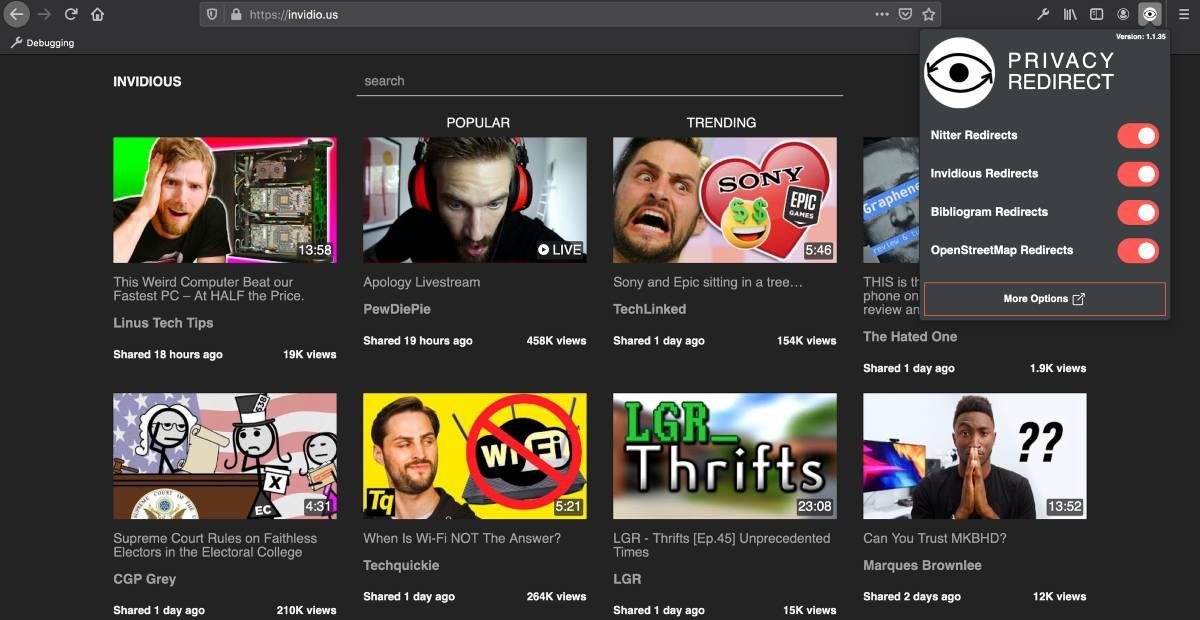
Task: Open the Firefox hamburger menu
Action: [x=1183, y=14]
